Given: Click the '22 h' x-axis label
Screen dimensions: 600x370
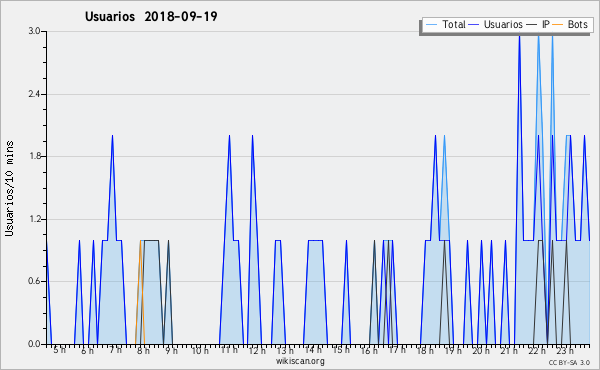Looking at the screenshot, I should (537, 351).
